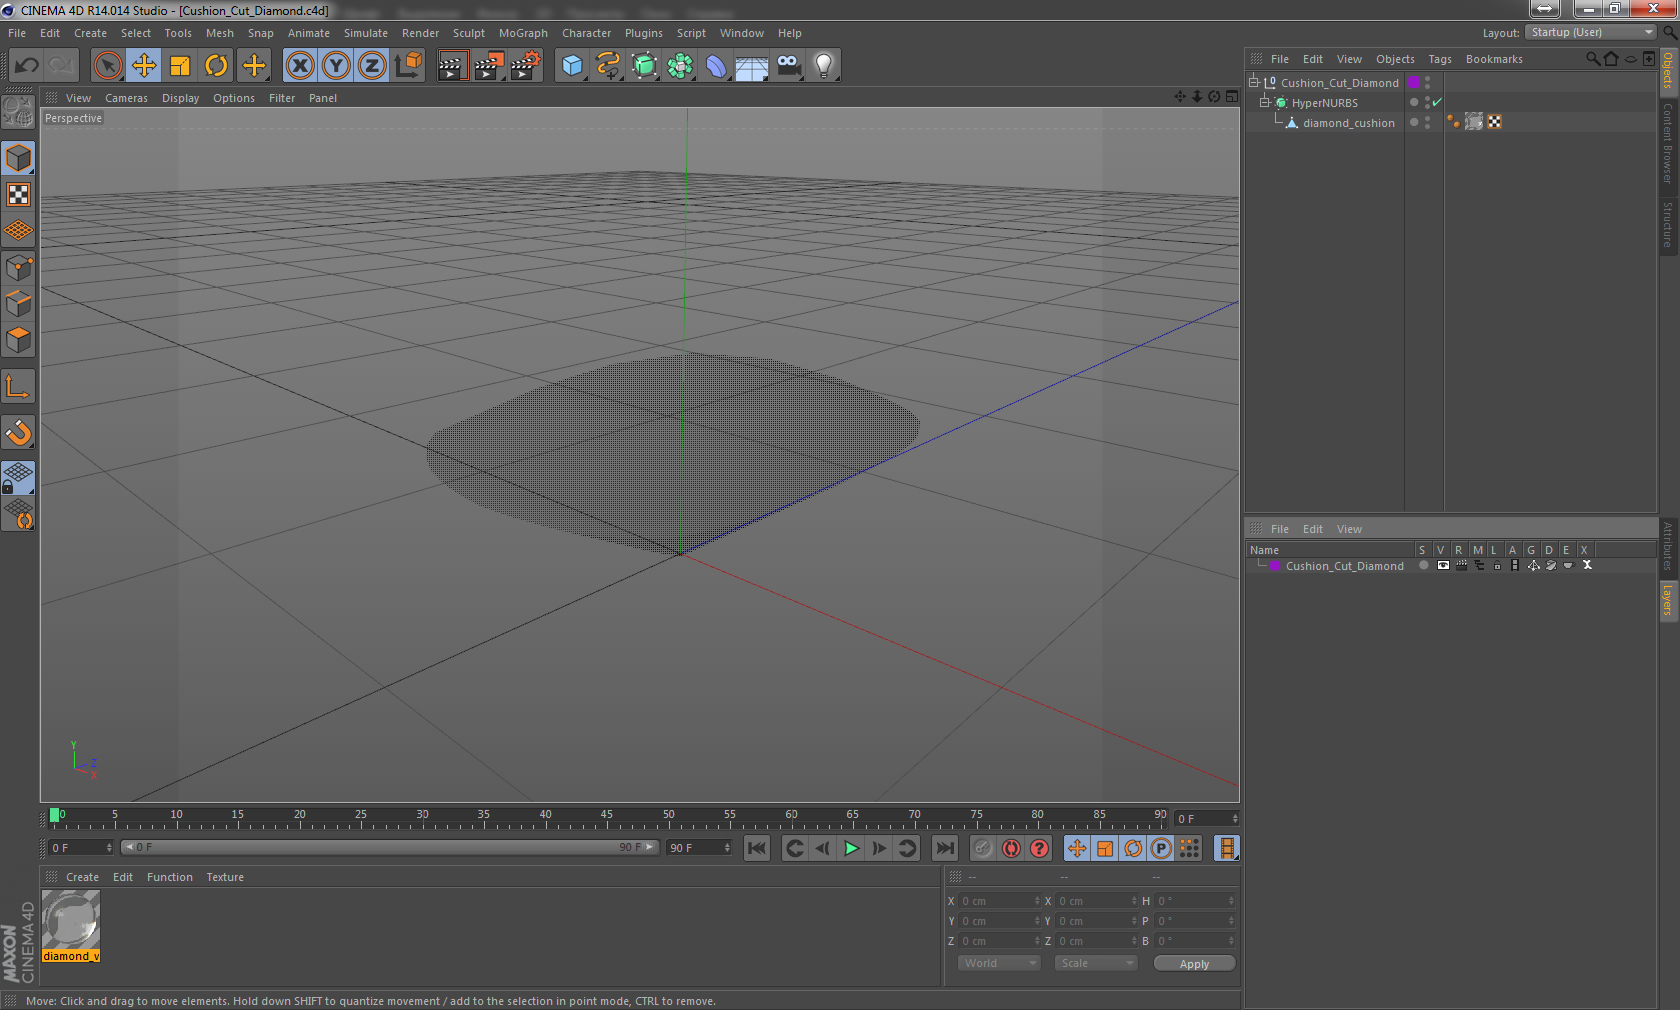Click the timeline range slider bar
The height and width of the screenshot is (1010, 1680).
click(389, 847)
